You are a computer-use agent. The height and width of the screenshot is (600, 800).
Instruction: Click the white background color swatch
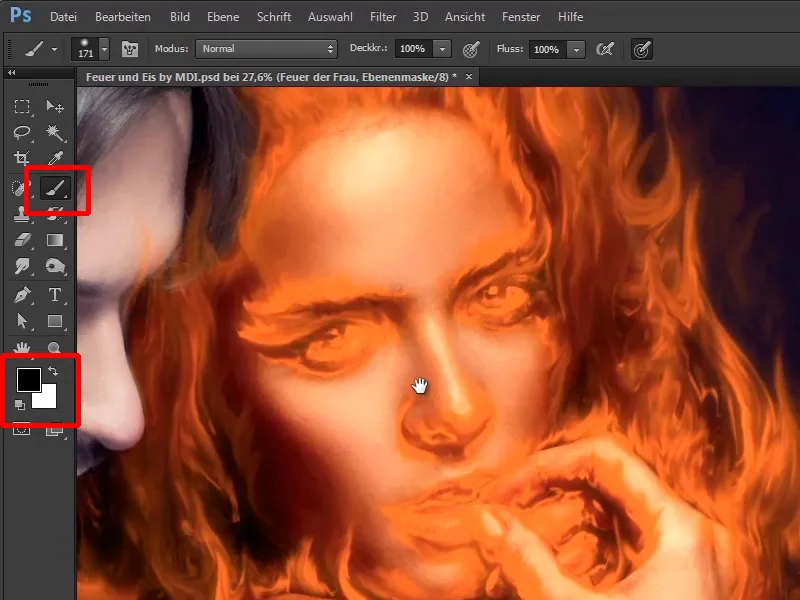click(x=46, y=398)
